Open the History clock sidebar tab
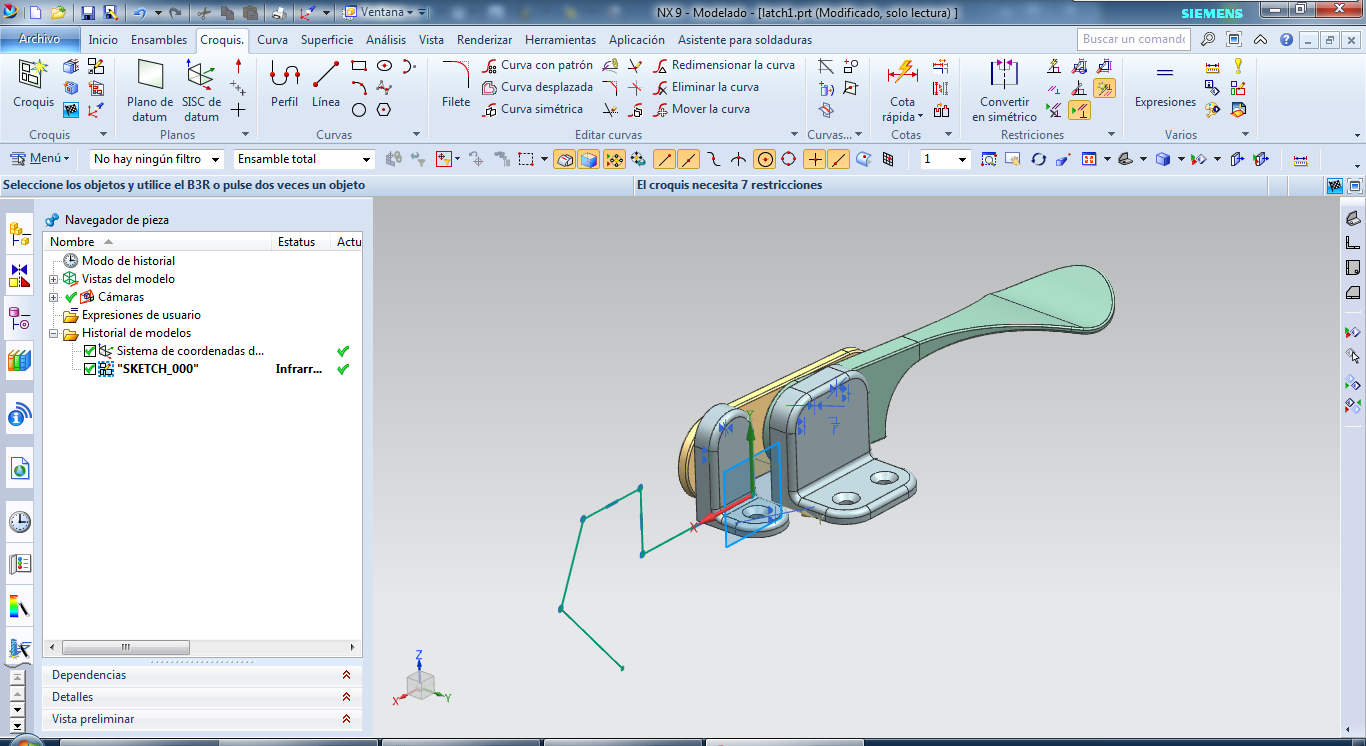Viewport: 1366px width, 746px height. pos(19,521)
